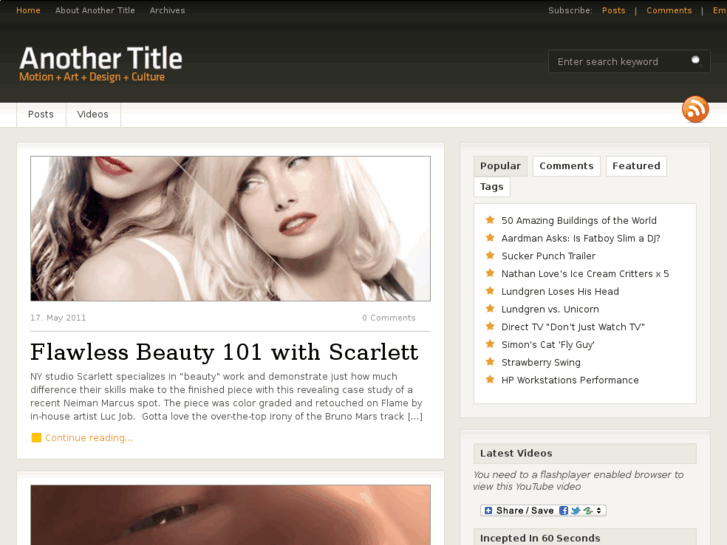Viewport: 727px width, 545px height.
Task: Click the second post's close-up image
Action: click(x=230, y=515)
